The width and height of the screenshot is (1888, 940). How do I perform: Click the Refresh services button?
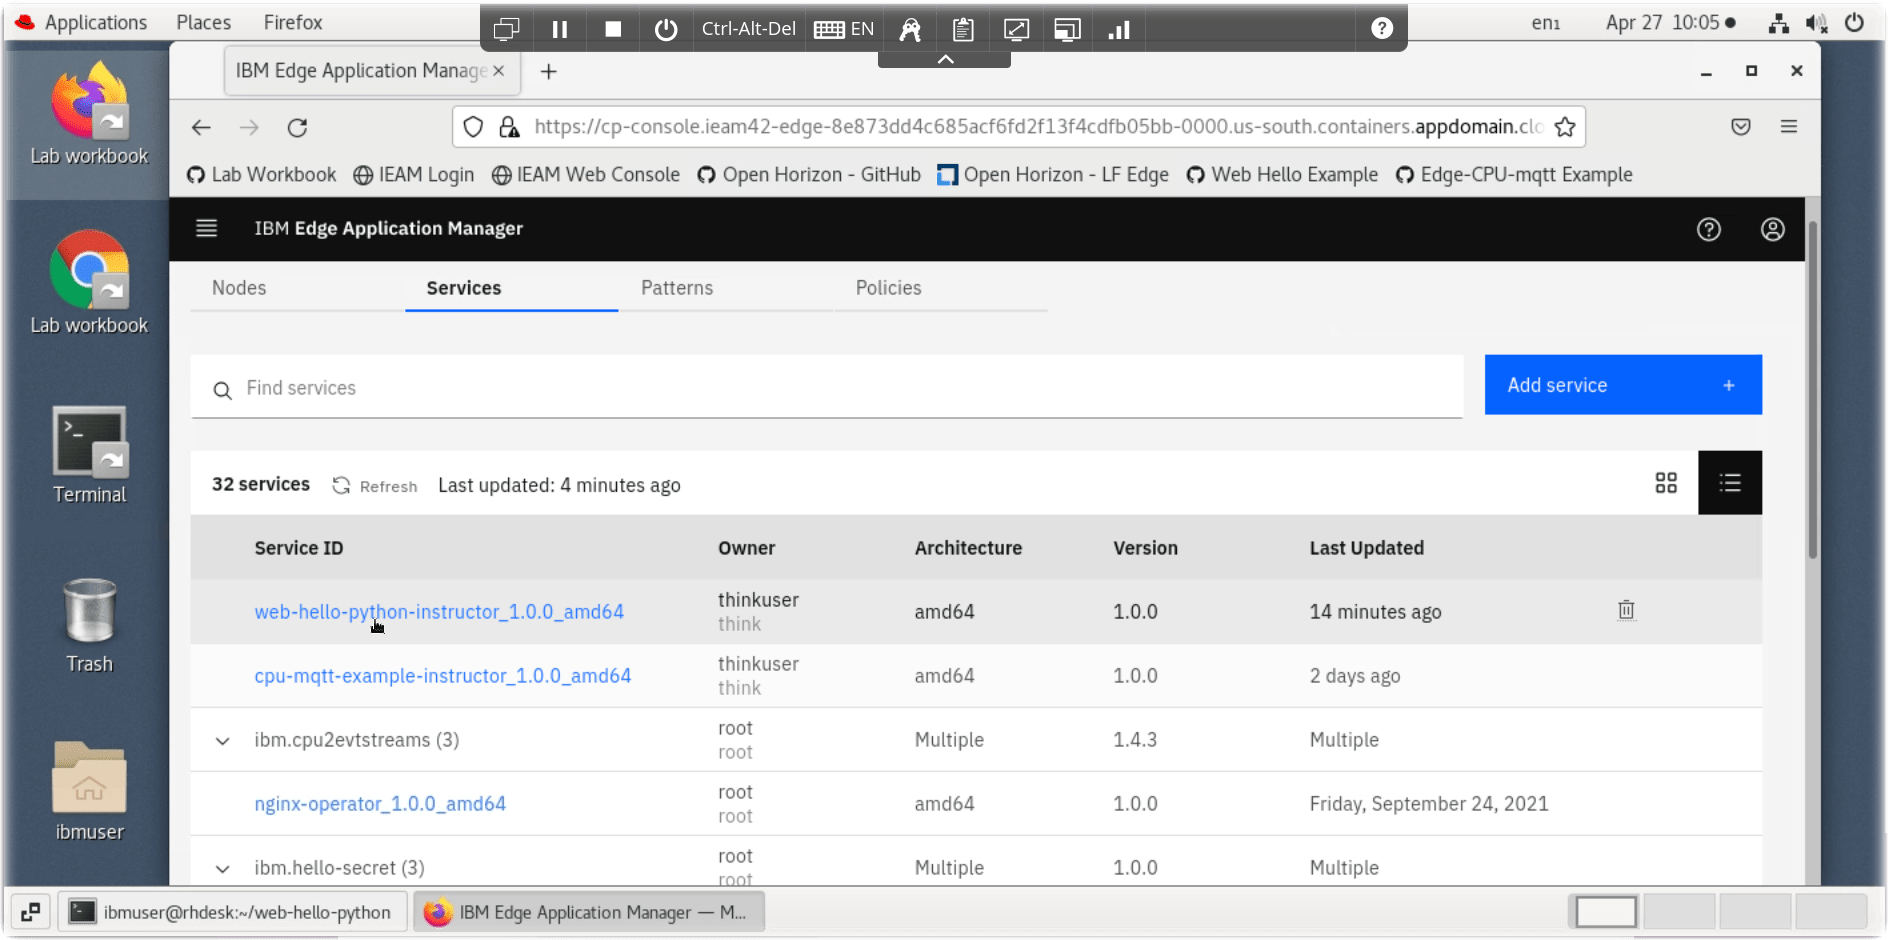[x=375, y=486]
